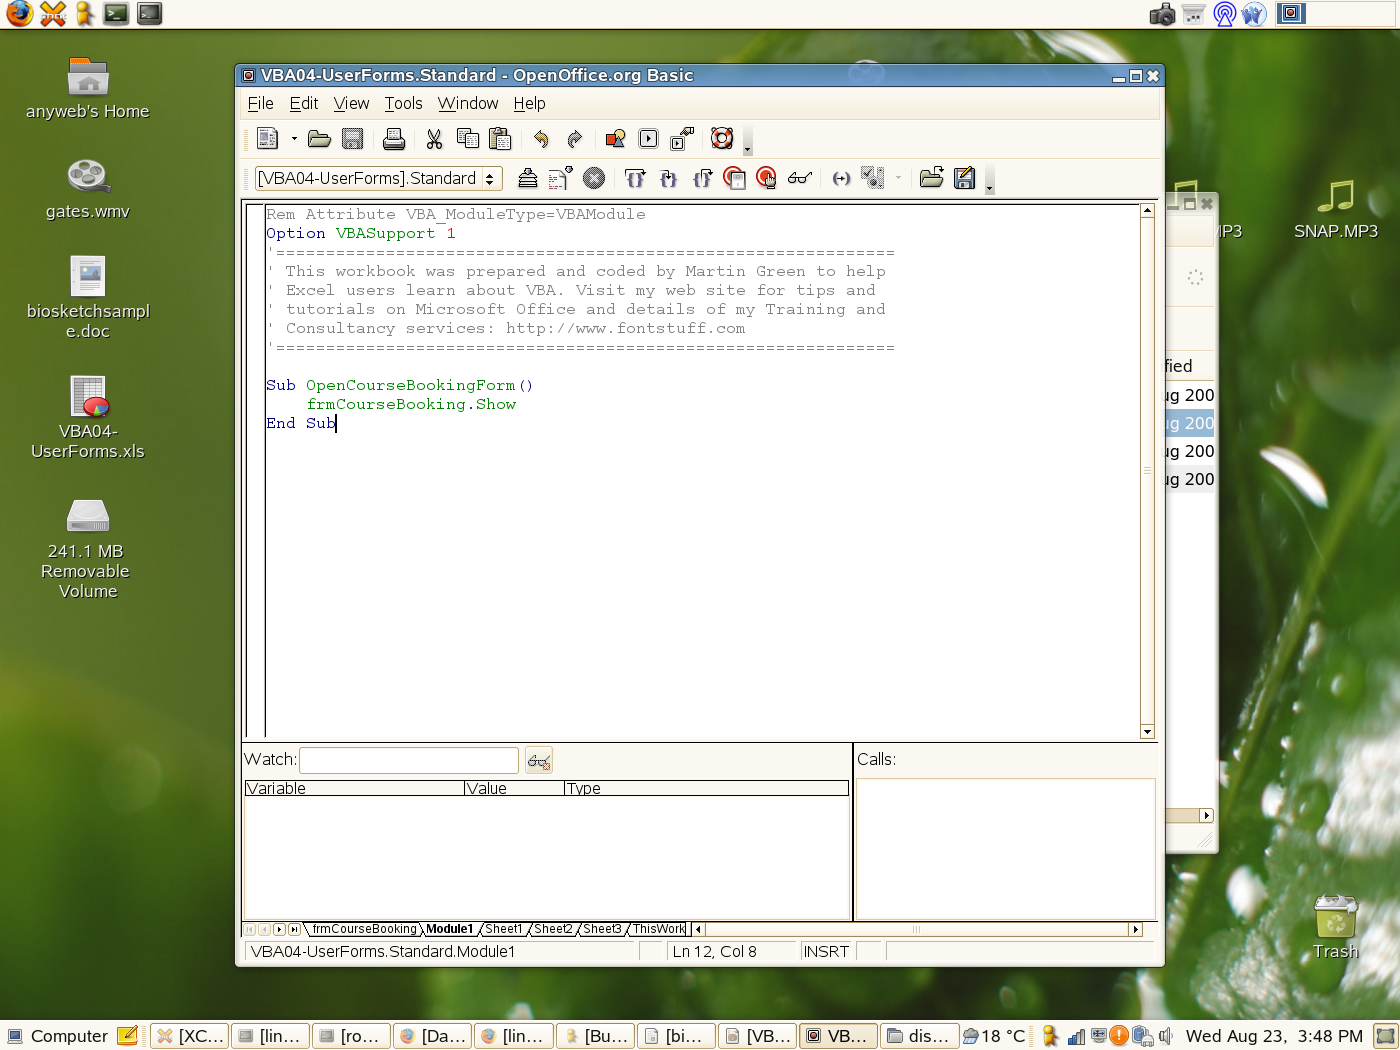Switch to Sheet3 module tab
1400x1050 pixels.
click(x=602, y=929)
